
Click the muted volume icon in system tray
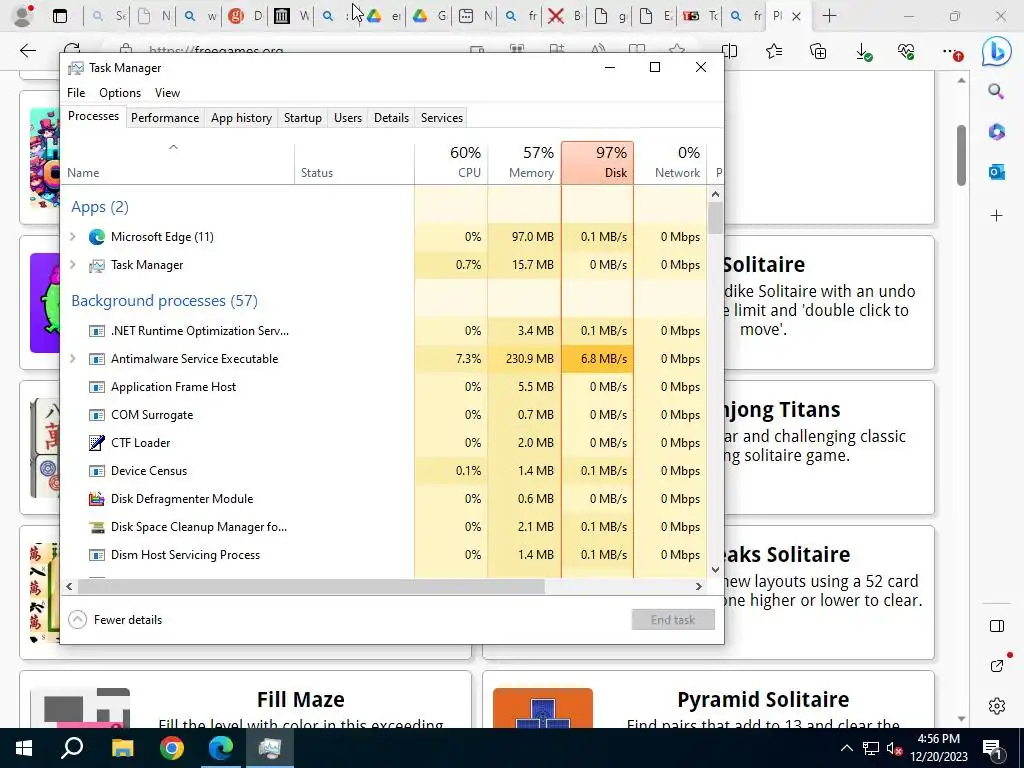pyautogui.click(x=894, y=748)
